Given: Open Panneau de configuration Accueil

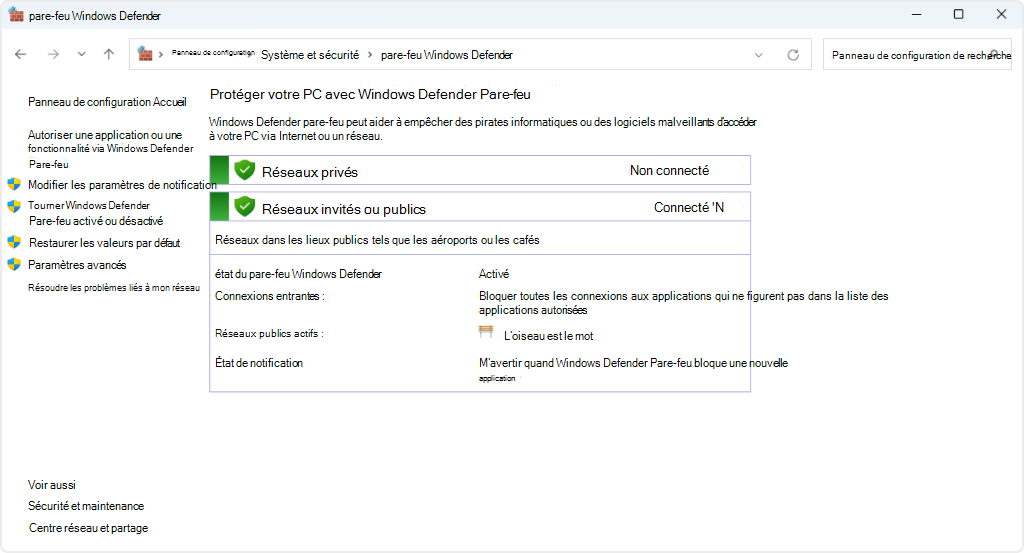Looking at the screenshot, I should (107, 102).
